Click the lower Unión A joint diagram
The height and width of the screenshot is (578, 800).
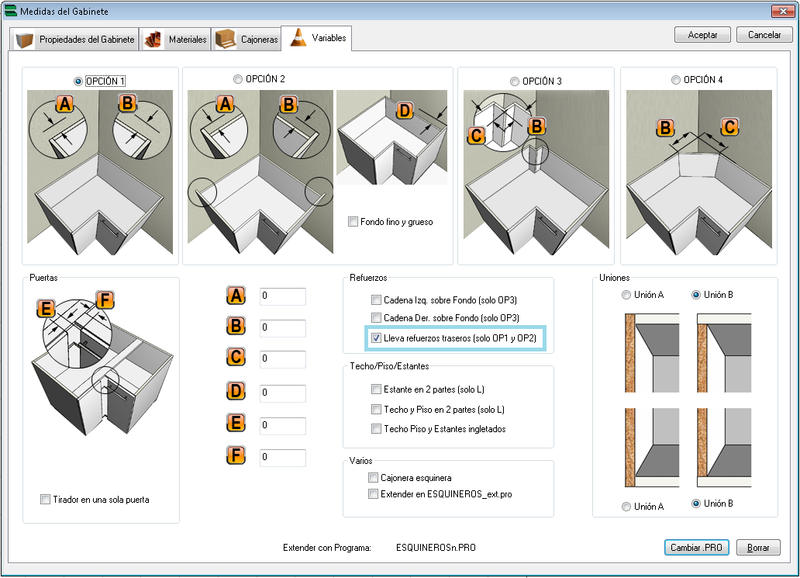click(x=652, y=447)
